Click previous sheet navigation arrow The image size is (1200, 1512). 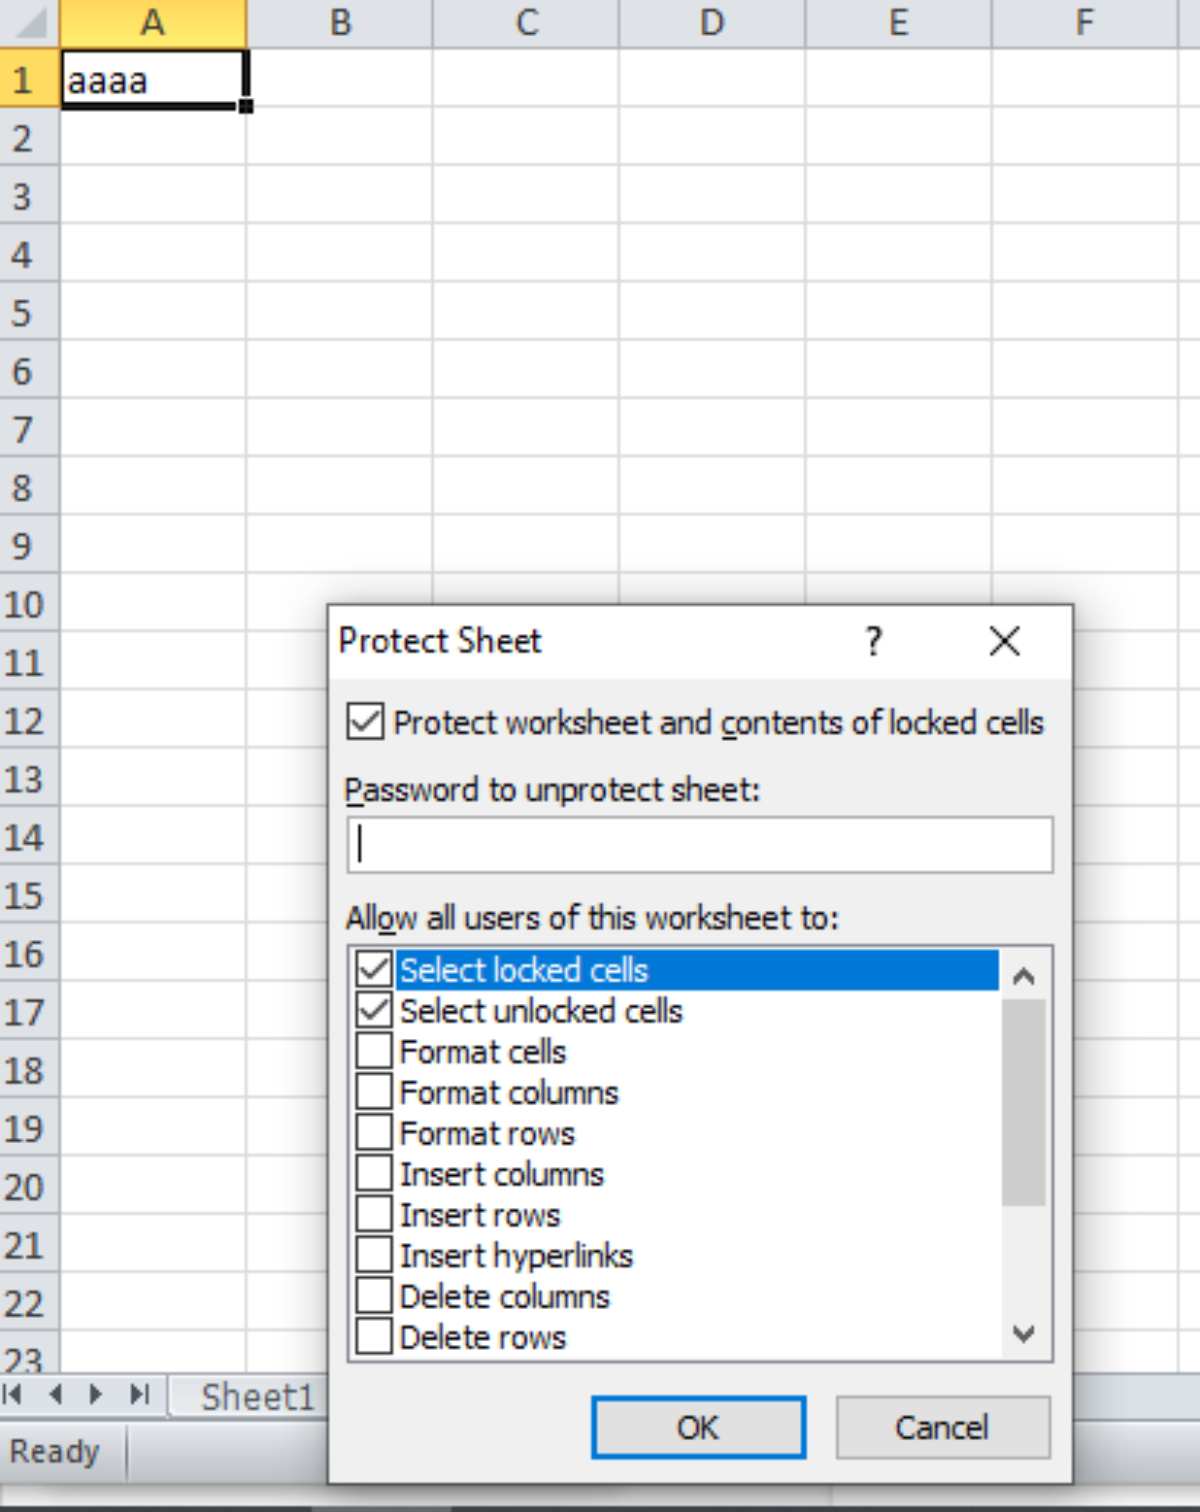tap(55, 1394)
